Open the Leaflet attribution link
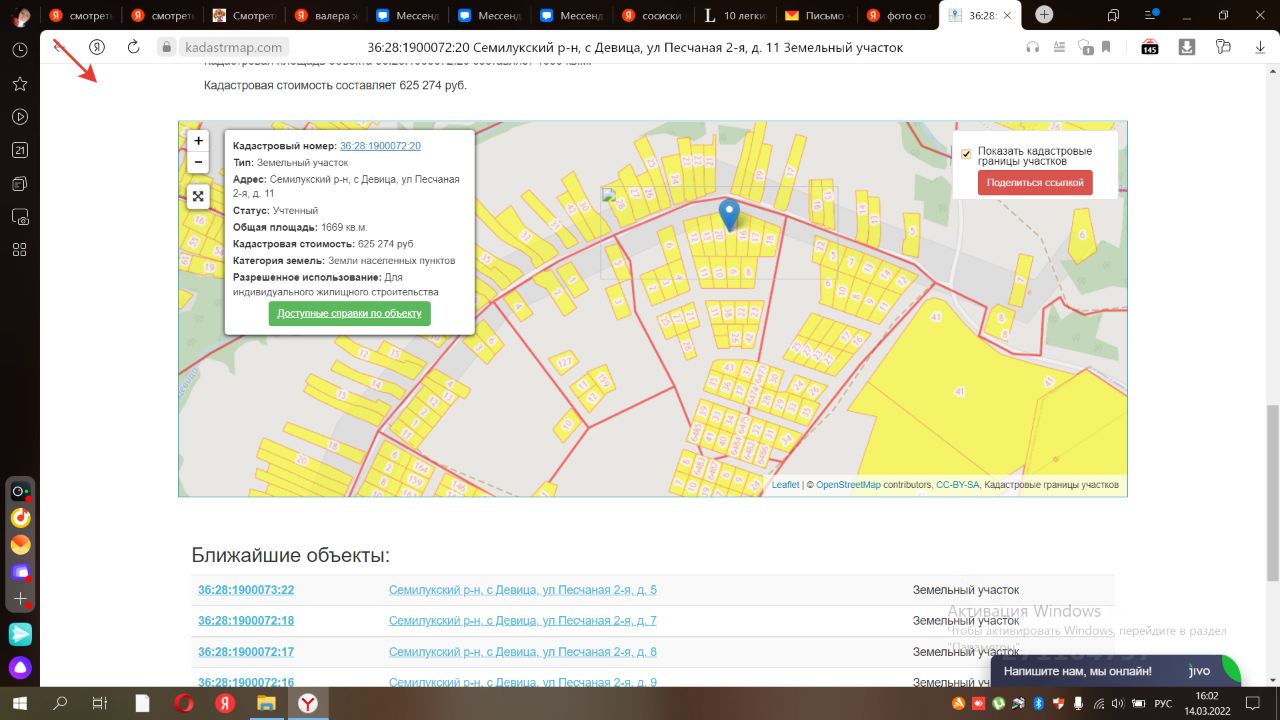 tap(785, 485)
